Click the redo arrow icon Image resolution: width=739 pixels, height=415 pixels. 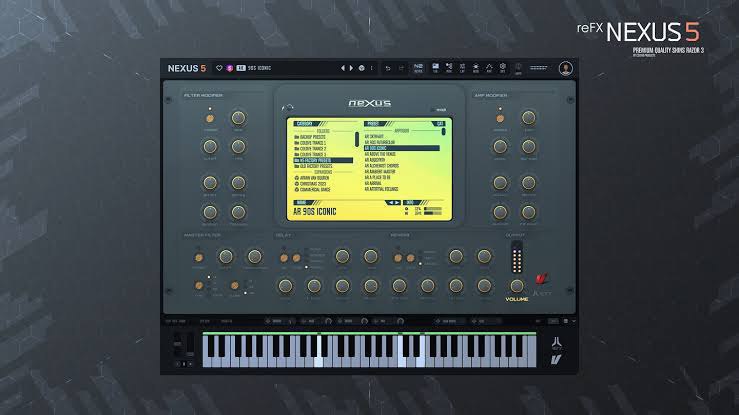click(401, 68)
